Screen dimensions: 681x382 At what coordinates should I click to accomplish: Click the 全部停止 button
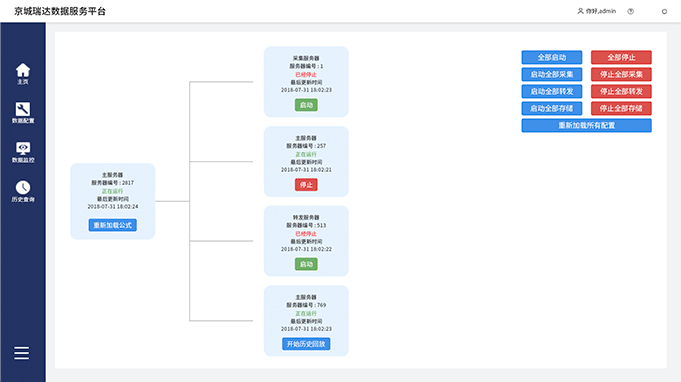[621, 57]
